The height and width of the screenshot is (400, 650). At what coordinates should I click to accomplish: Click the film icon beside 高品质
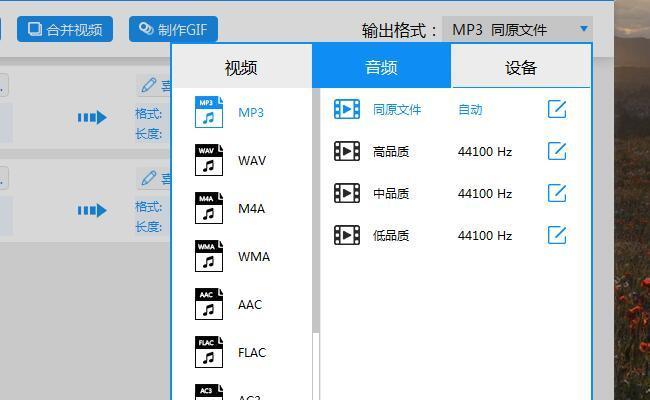pyautogui.click(x=347, y=151)
